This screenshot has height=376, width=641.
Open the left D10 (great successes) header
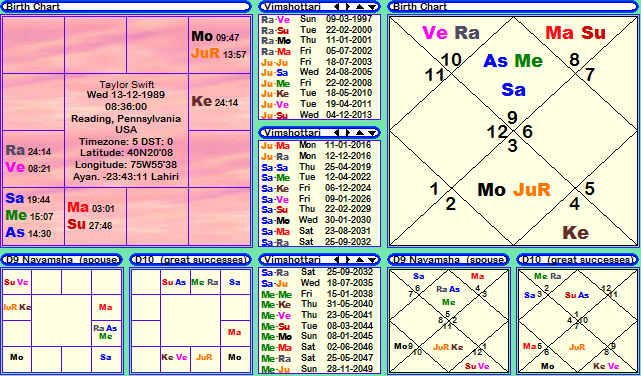(x=191, y=260)
